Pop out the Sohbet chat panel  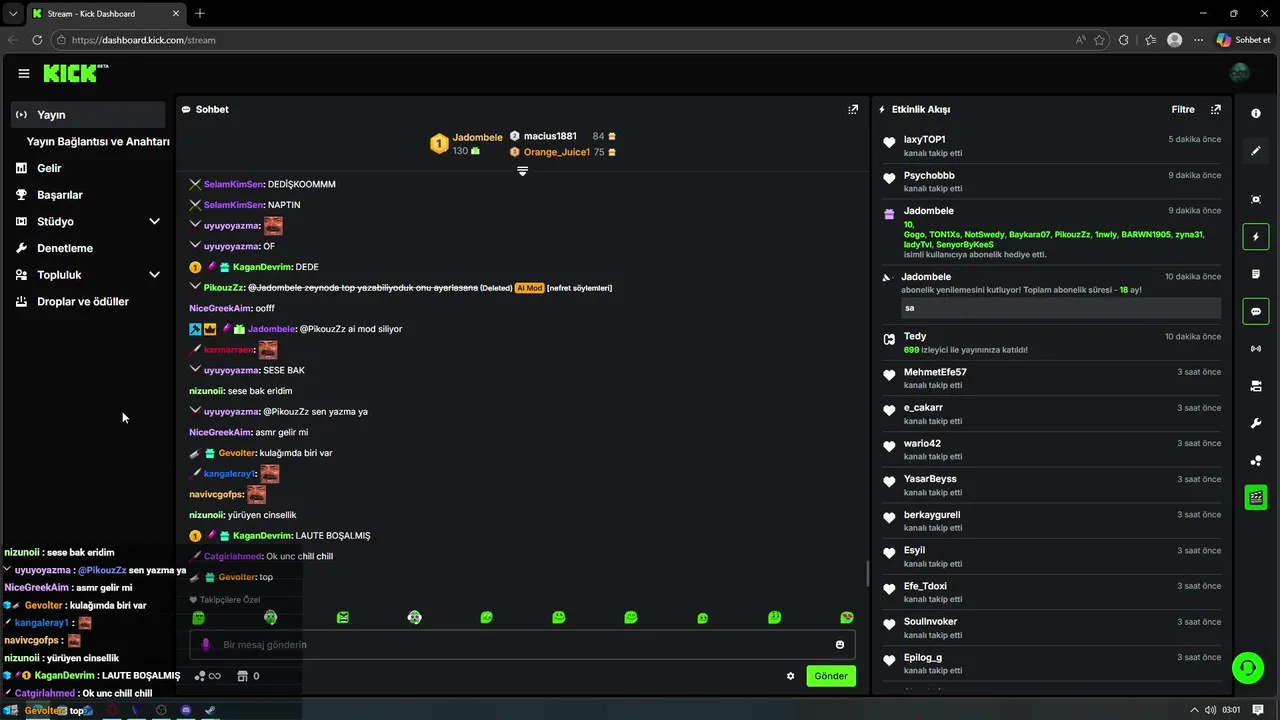(853, 109)
